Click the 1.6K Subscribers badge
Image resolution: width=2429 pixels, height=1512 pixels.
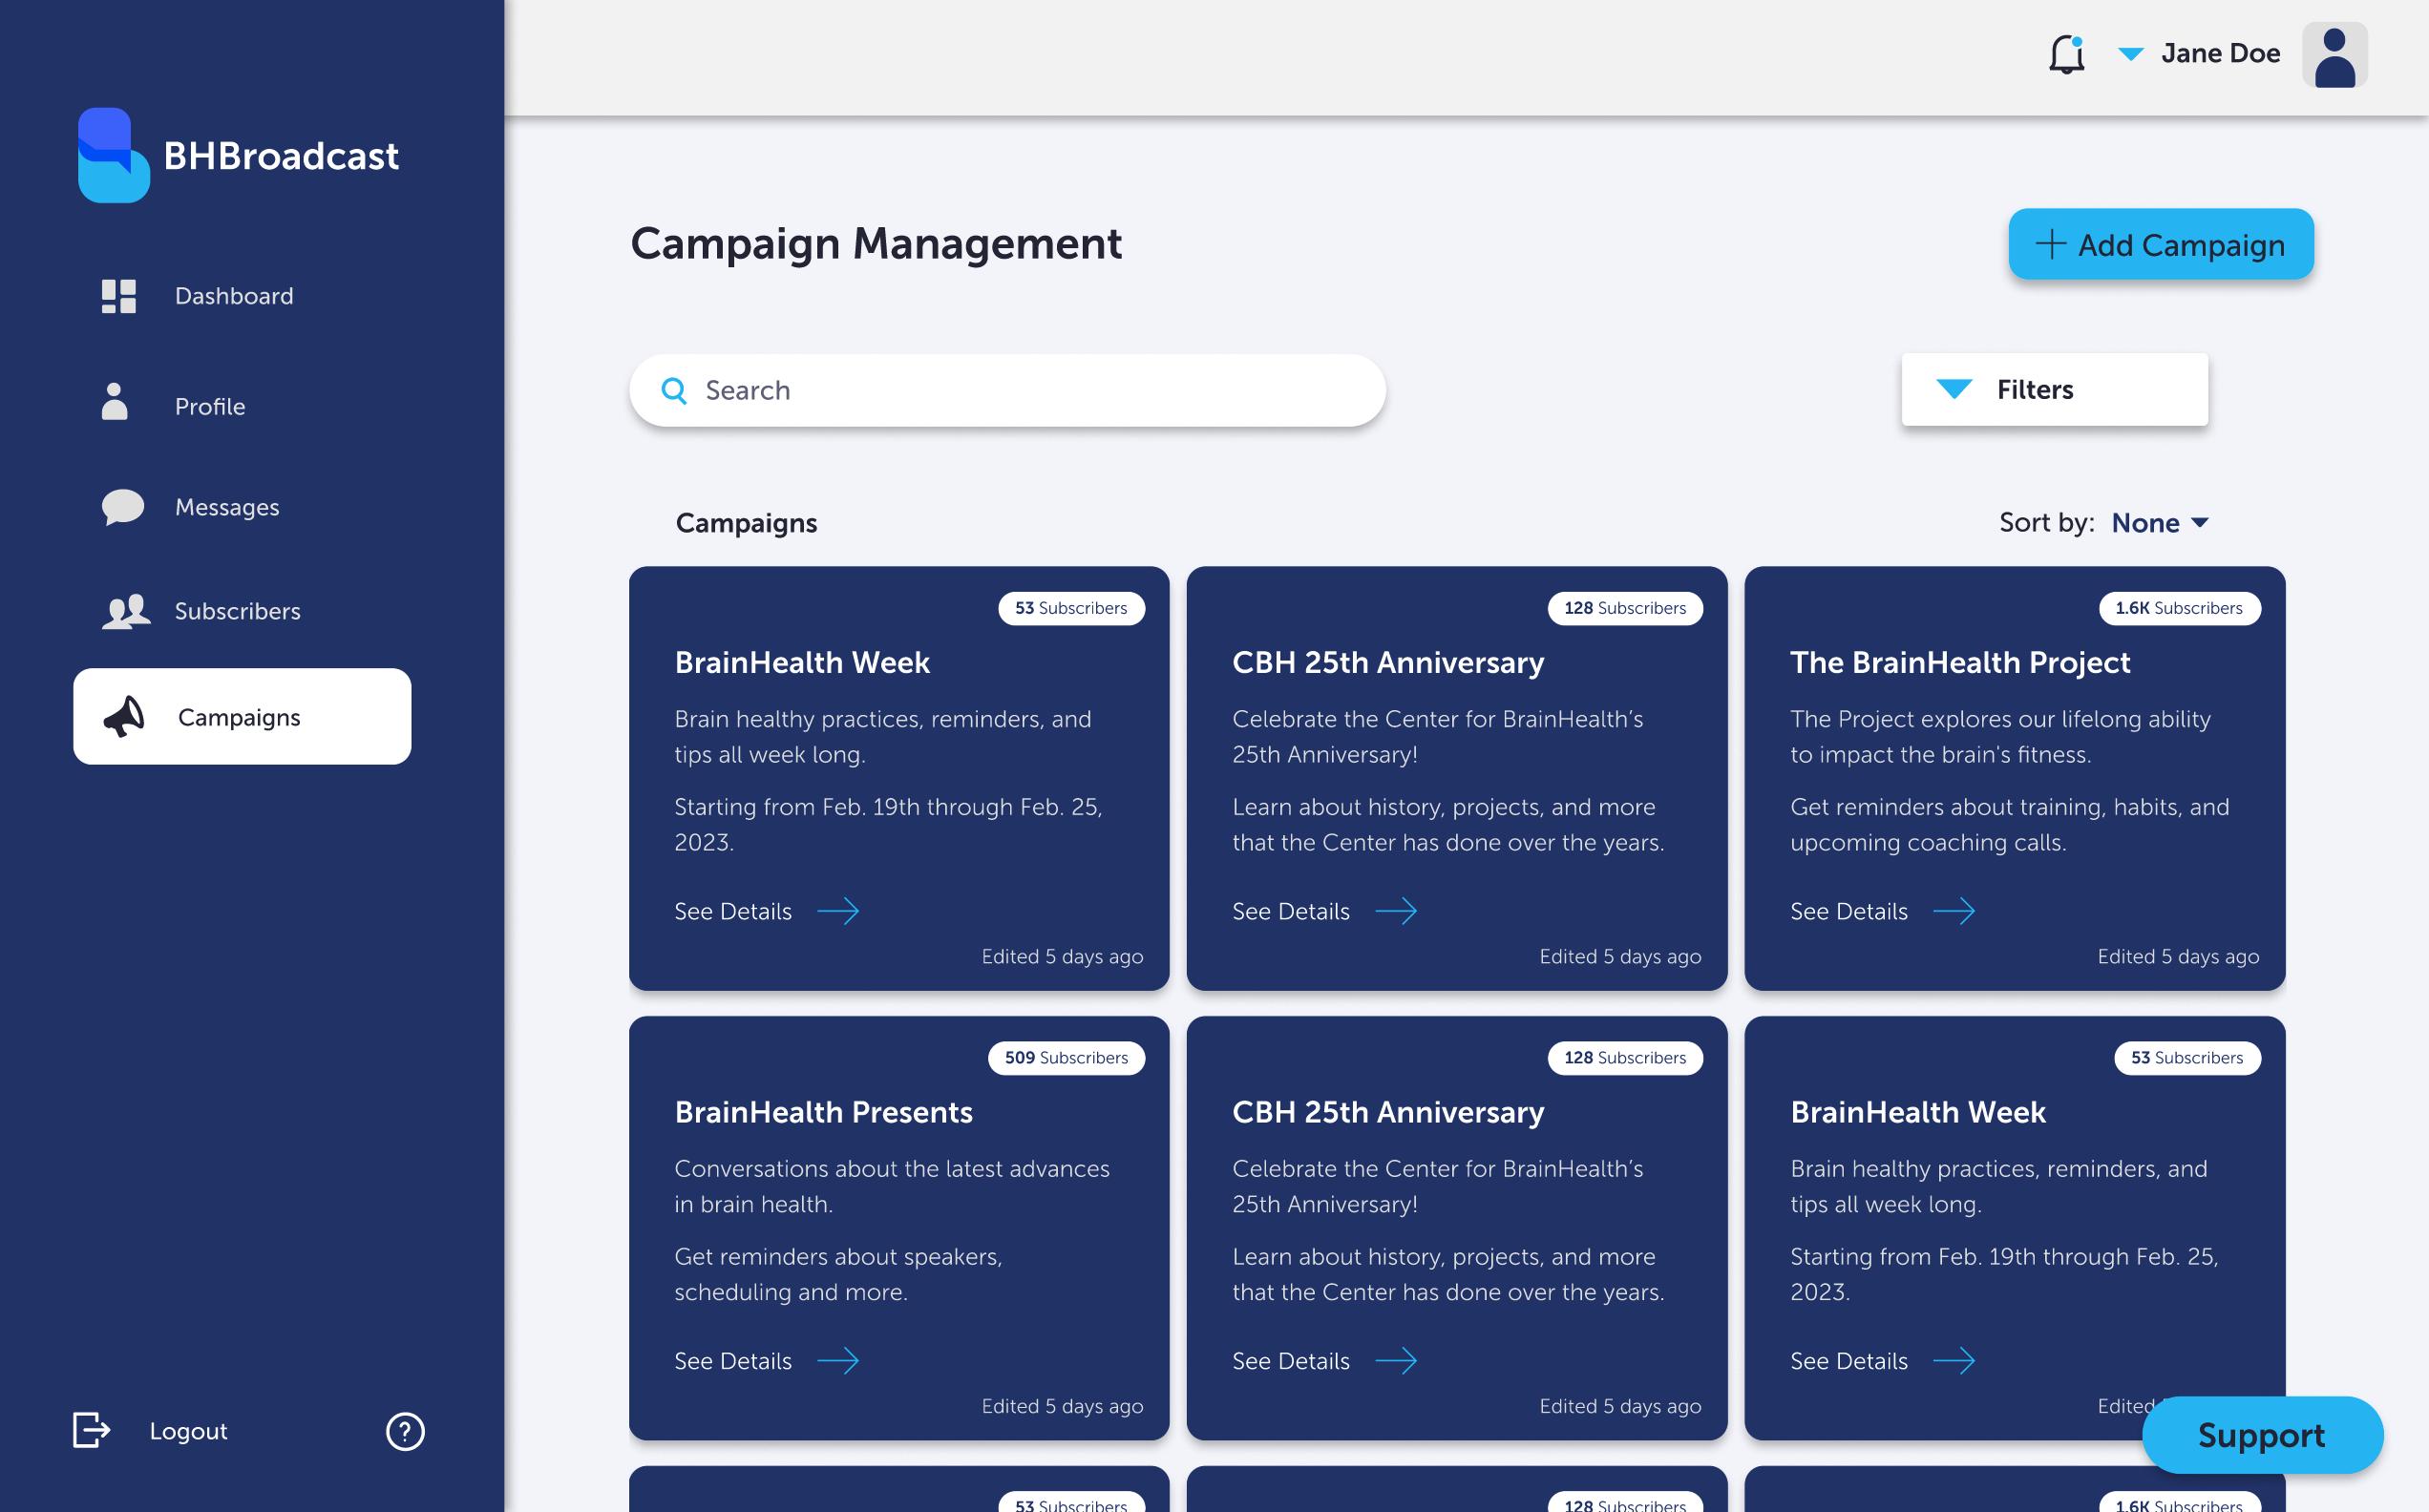[x=2178, y=608]
